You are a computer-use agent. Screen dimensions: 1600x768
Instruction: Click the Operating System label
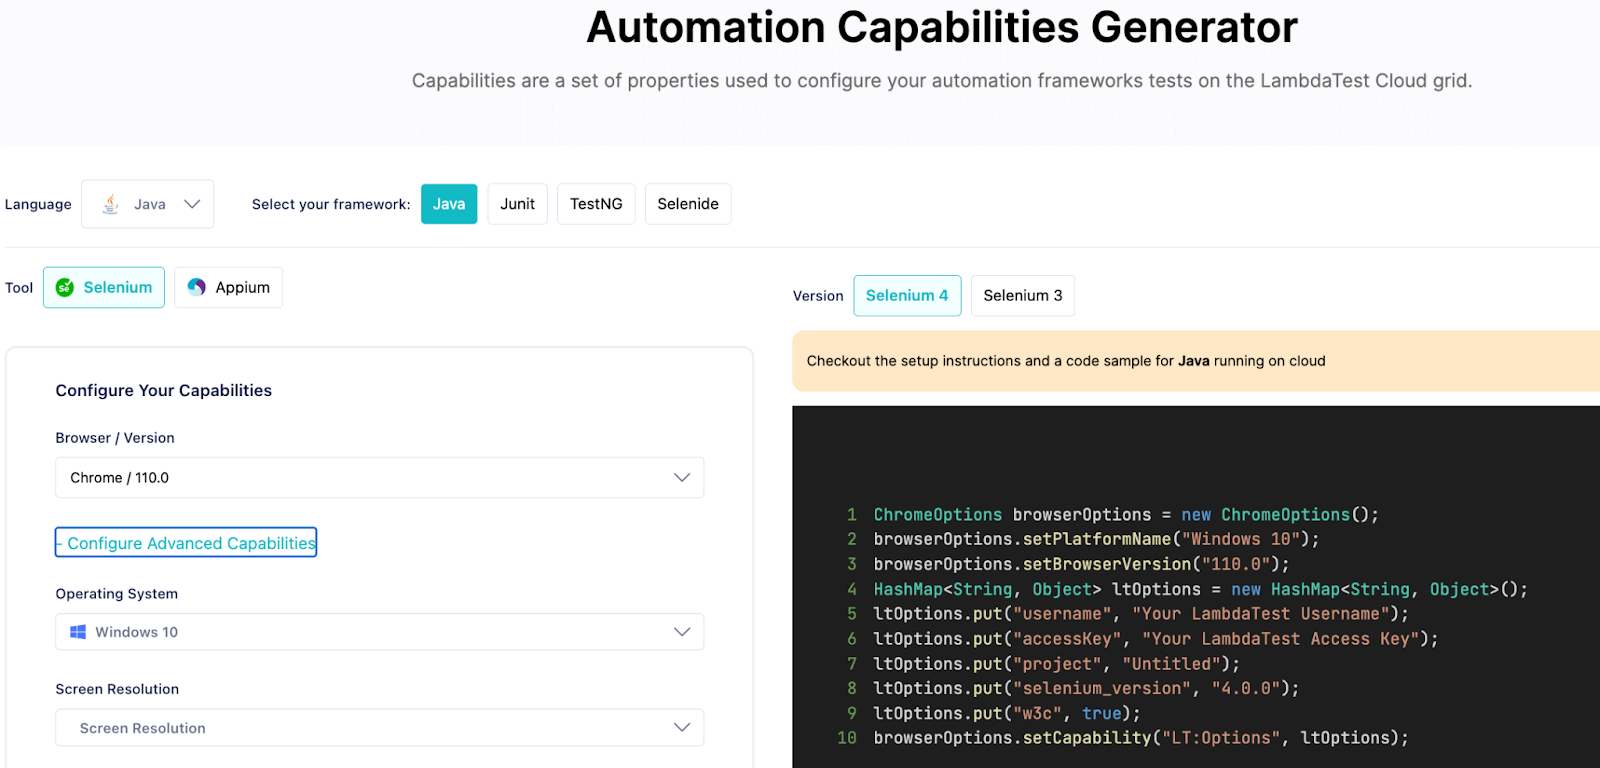[117, 594]
